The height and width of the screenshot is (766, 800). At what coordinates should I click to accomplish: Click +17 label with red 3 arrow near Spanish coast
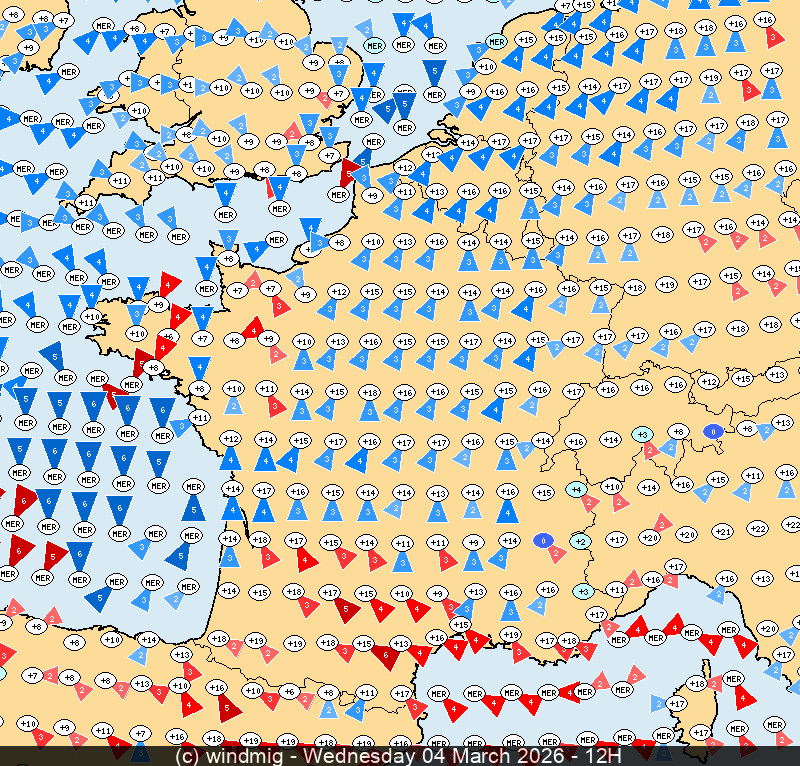tap(402, 693)
